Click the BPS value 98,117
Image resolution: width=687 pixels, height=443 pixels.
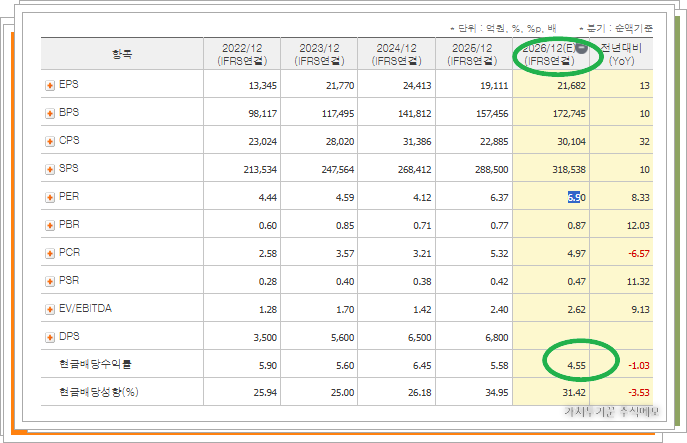point(263,113)
